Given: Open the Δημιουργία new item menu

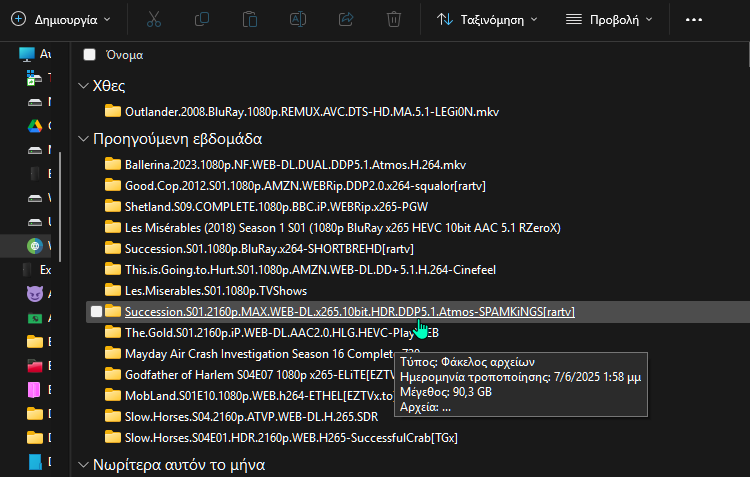Looking at the screenshot, I should click(x=61, y=20).
